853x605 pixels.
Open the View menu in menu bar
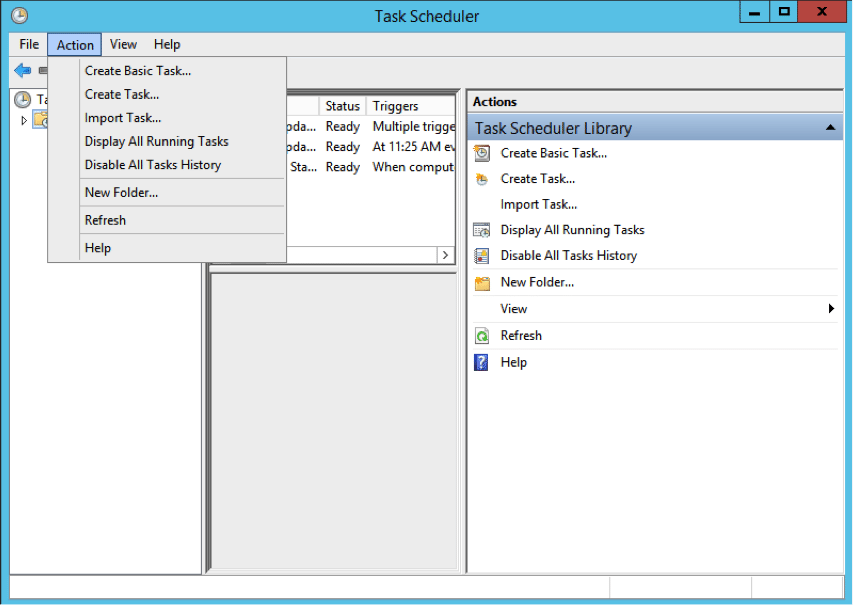(x=123, y=44)
